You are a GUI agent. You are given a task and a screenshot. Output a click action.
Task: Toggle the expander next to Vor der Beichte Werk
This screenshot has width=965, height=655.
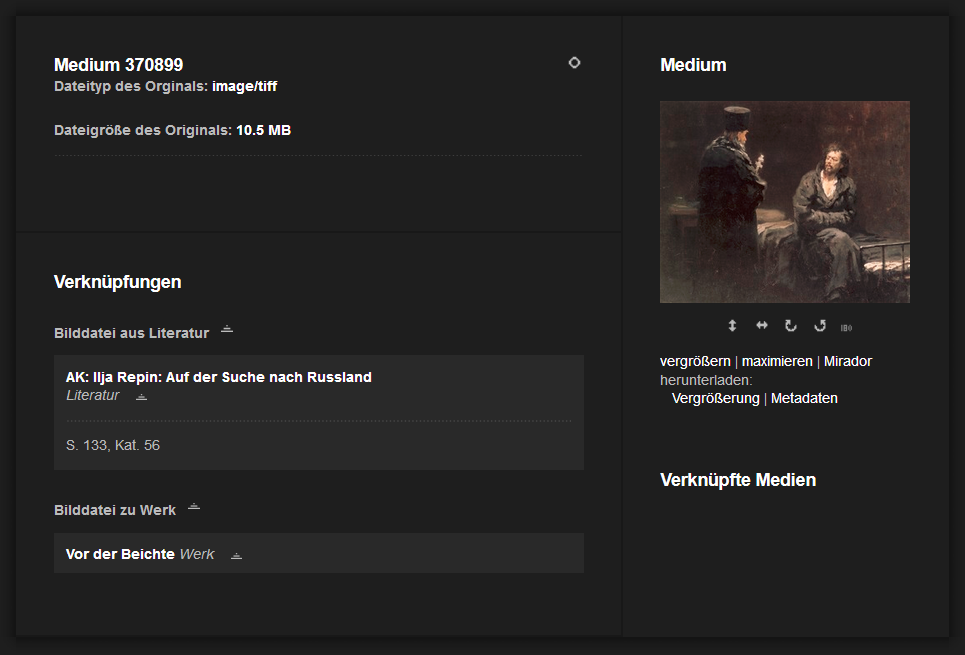pyautogui.click(x=236, y=555)
